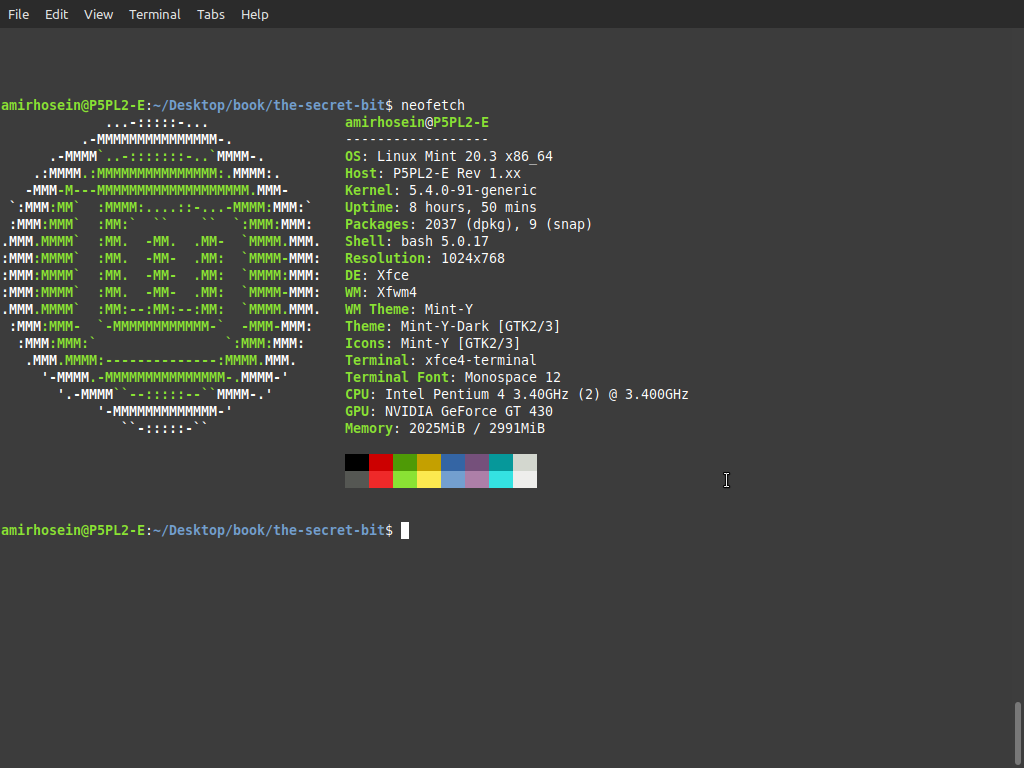The width and height of the screenshot is (1024, 768).
Task: Click the dark yellow color block
Action: 429,462
